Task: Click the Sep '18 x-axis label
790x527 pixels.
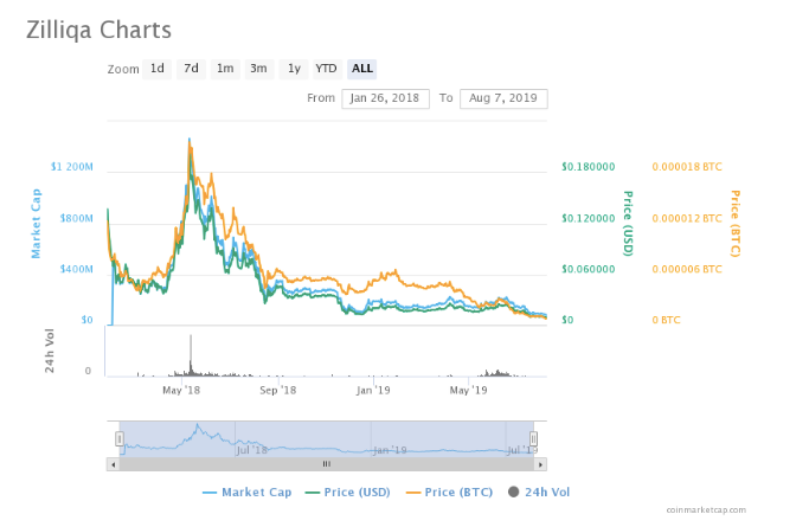Action: click(x=278, y=390)
